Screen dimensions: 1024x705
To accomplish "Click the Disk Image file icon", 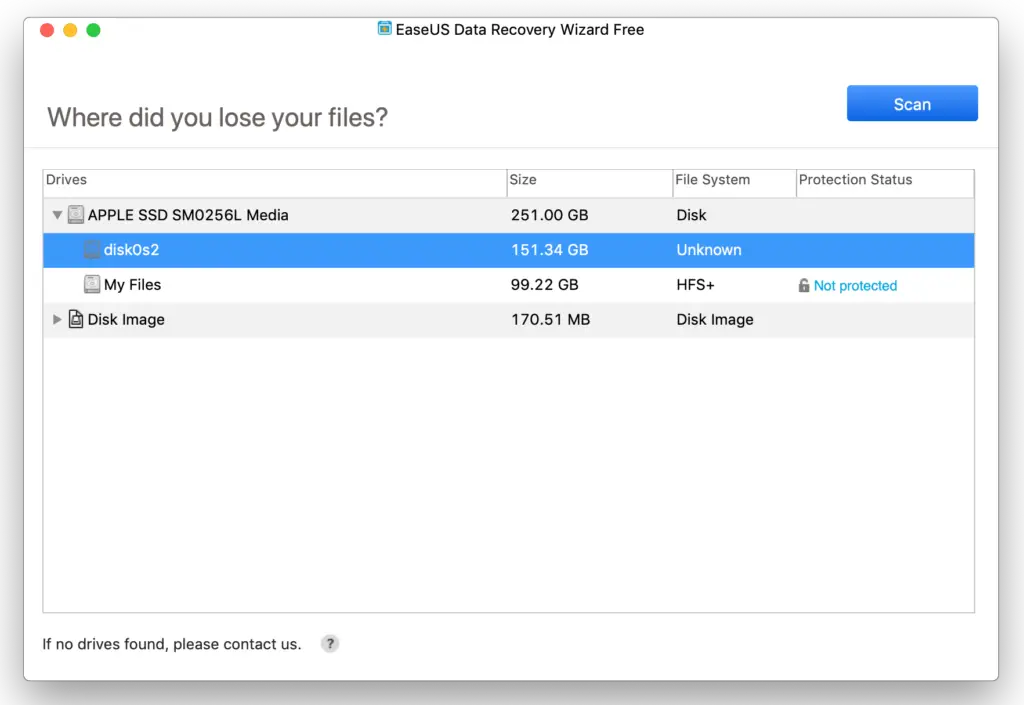I will click(x=76, y=319).
